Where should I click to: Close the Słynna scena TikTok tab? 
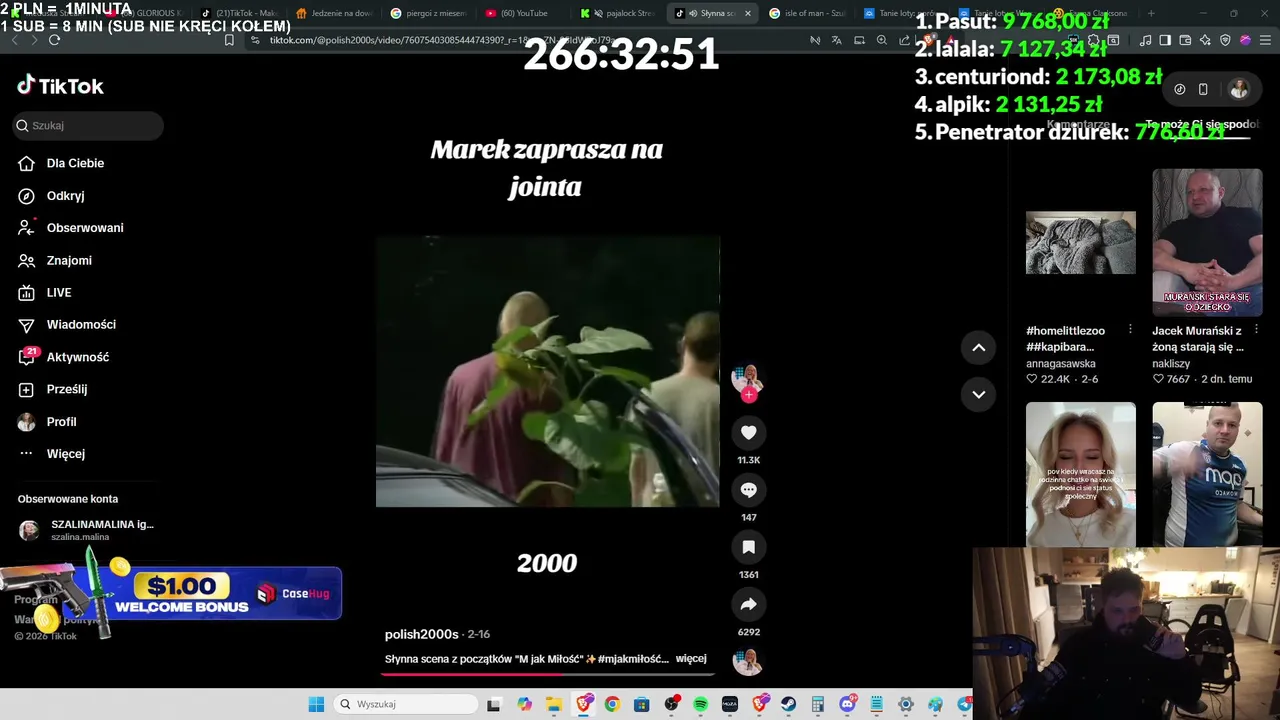click(747, 13)
